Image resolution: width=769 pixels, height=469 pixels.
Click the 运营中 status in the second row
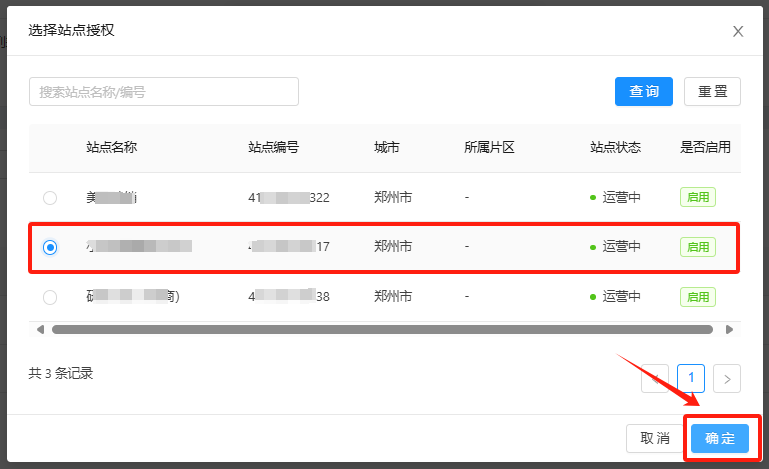tap(621, 247)
